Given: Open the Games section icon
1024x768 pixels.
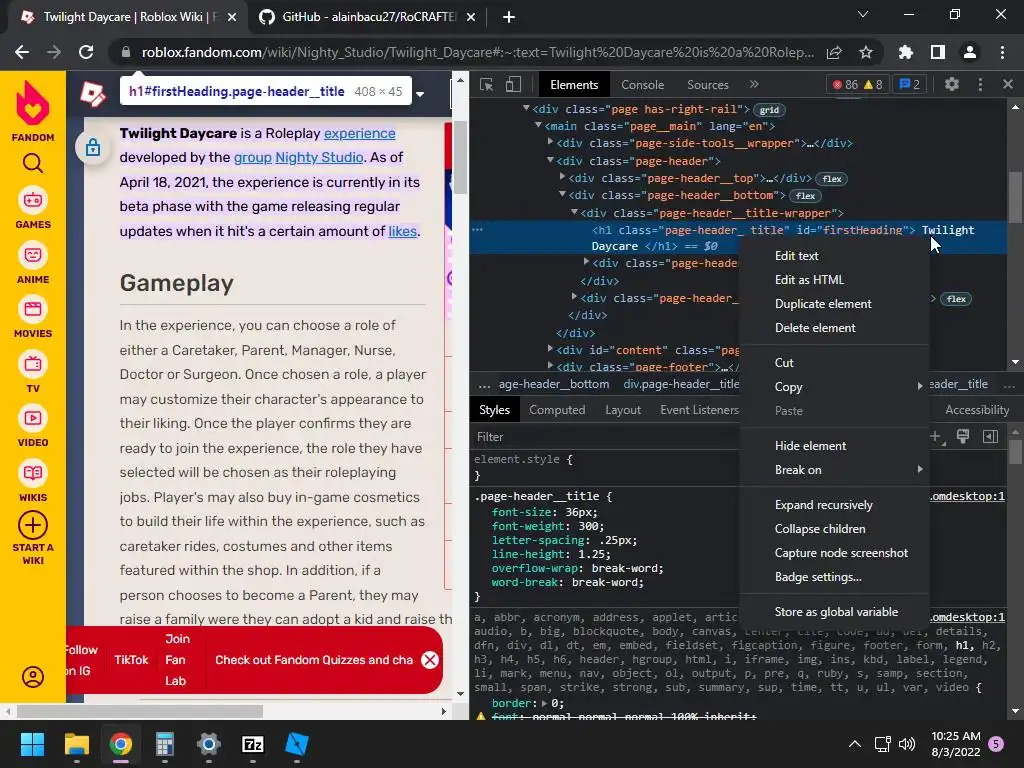Looking at the screenshot, I should tap(33, 200).
